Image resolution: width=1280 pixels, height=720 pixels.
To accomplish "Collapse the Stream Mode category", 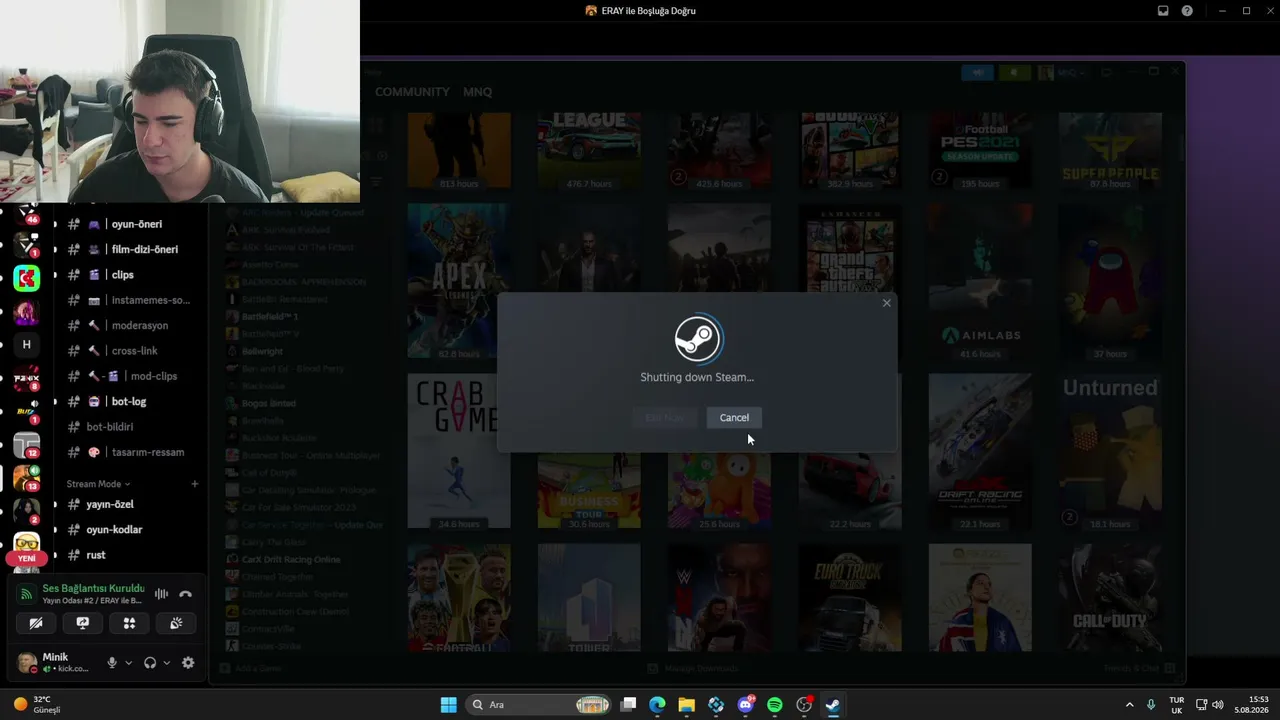I will pos(98,484).
